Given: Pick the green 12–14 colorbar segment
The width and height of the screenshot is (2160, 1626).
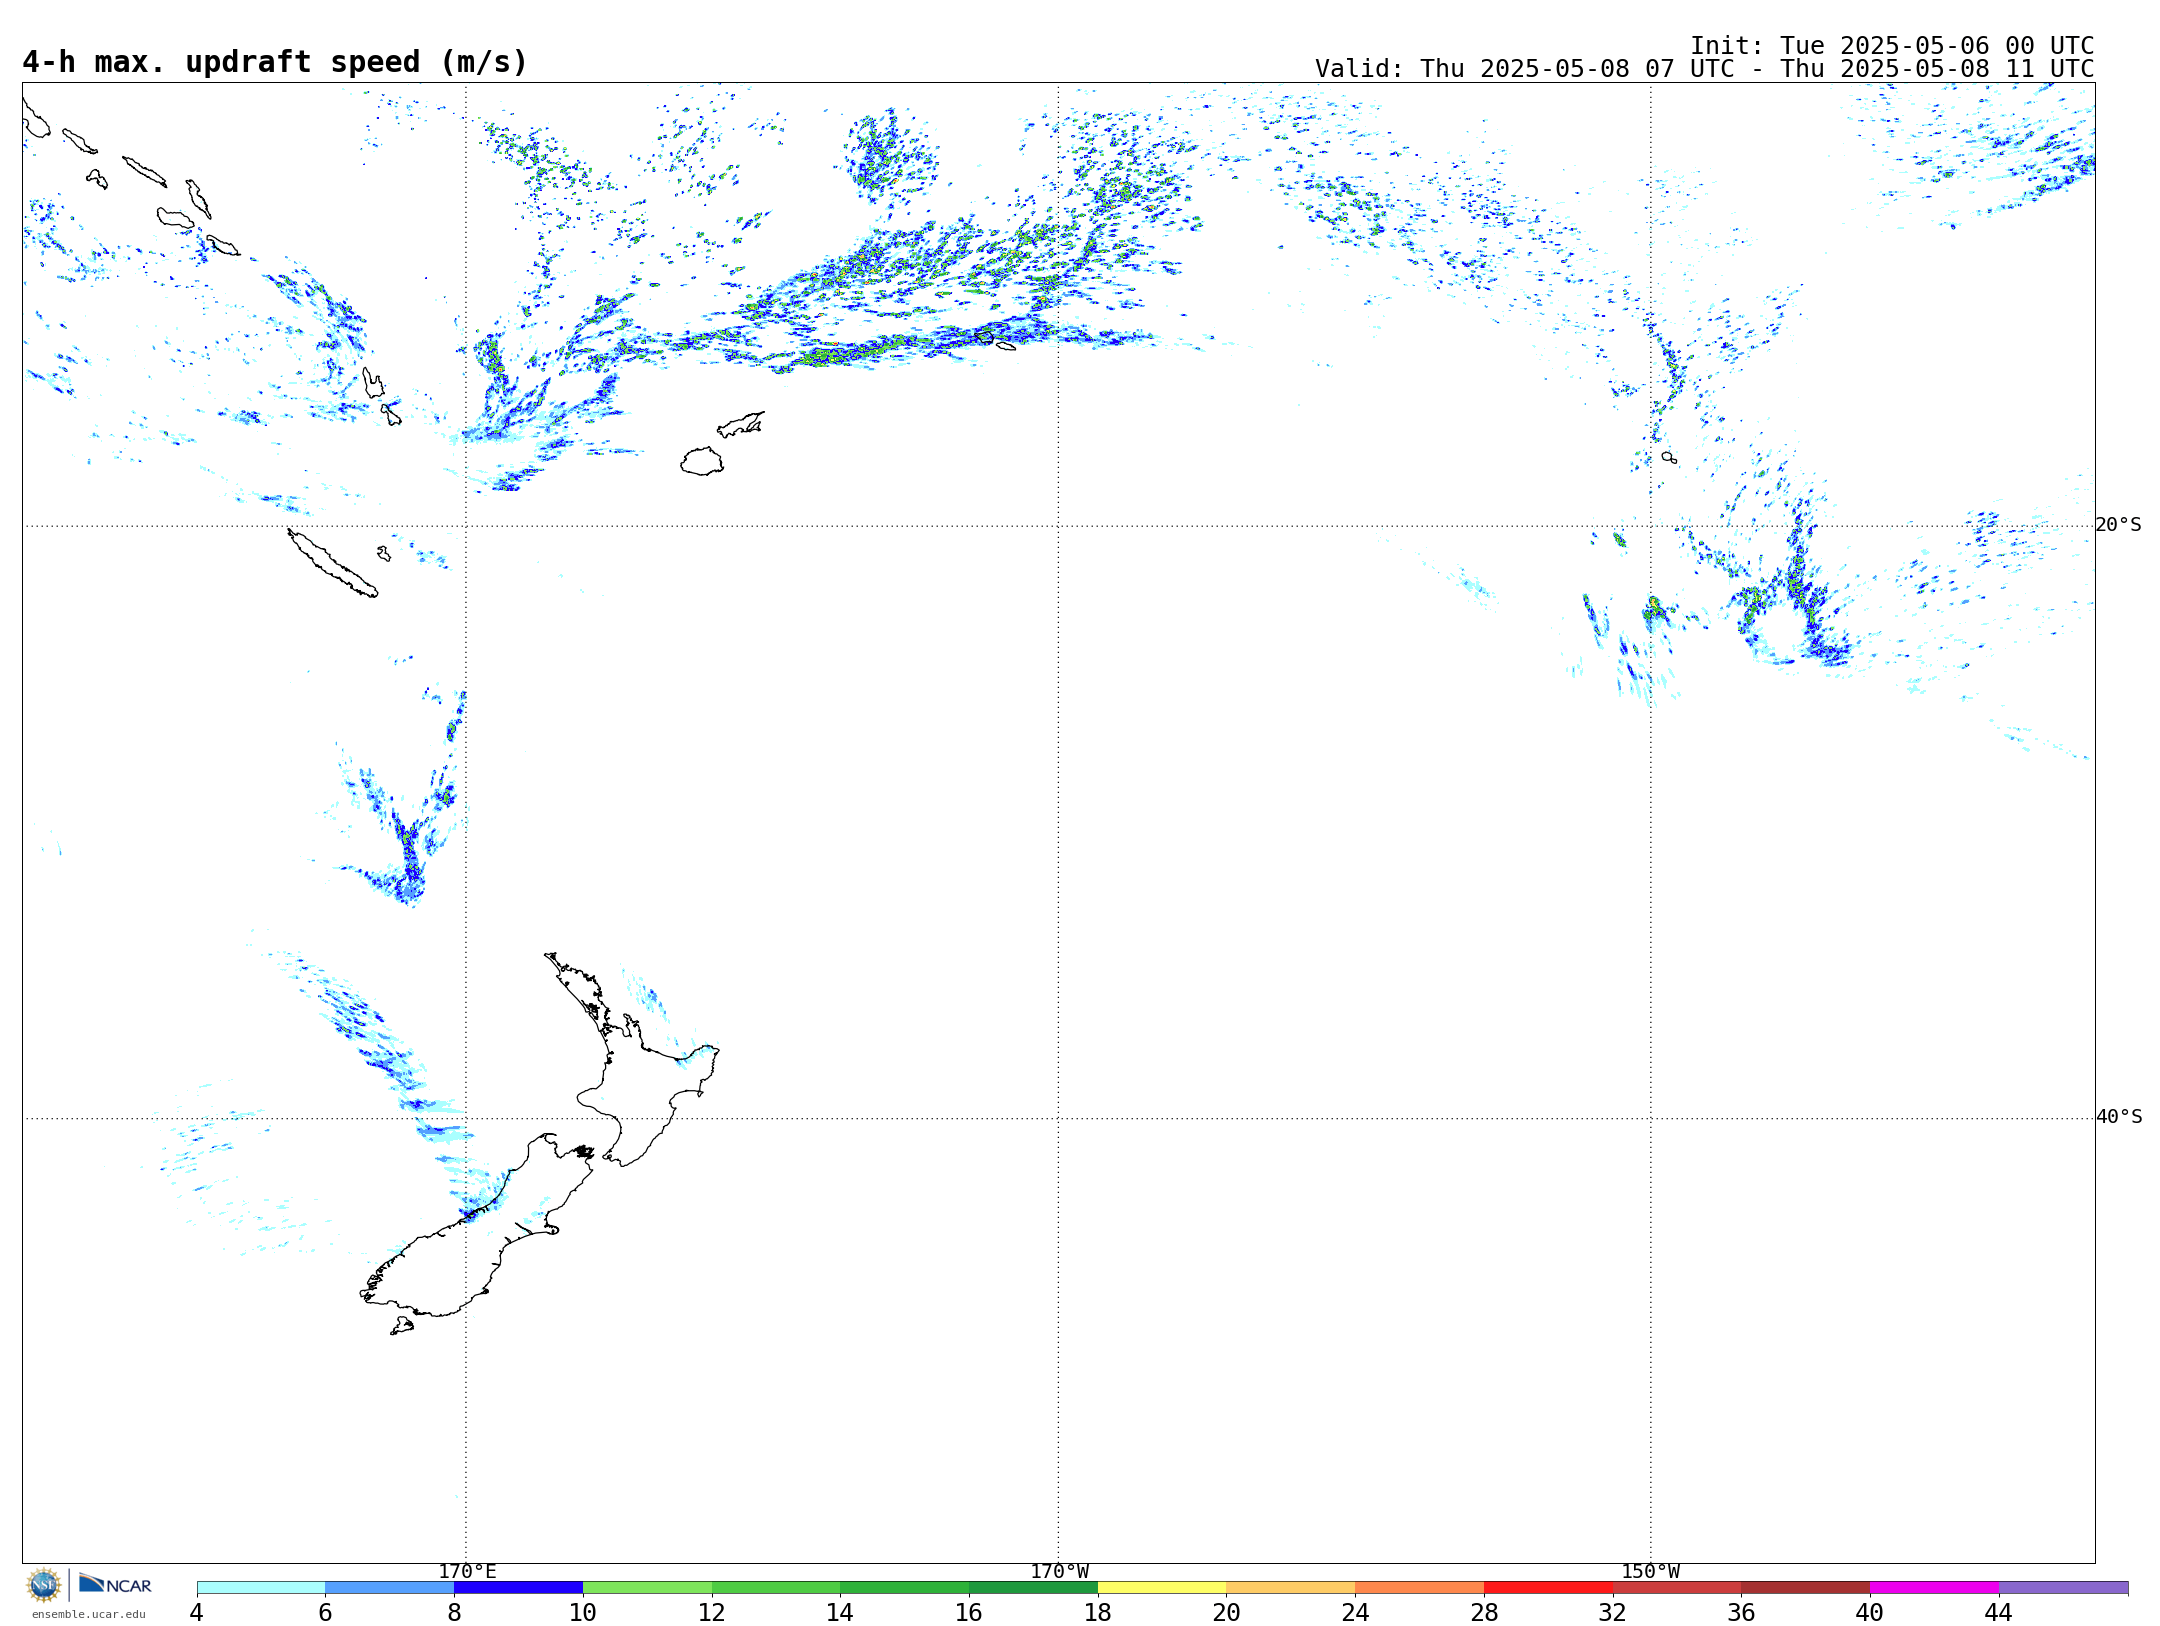Looking at the screenshot, I should 776,1587.
